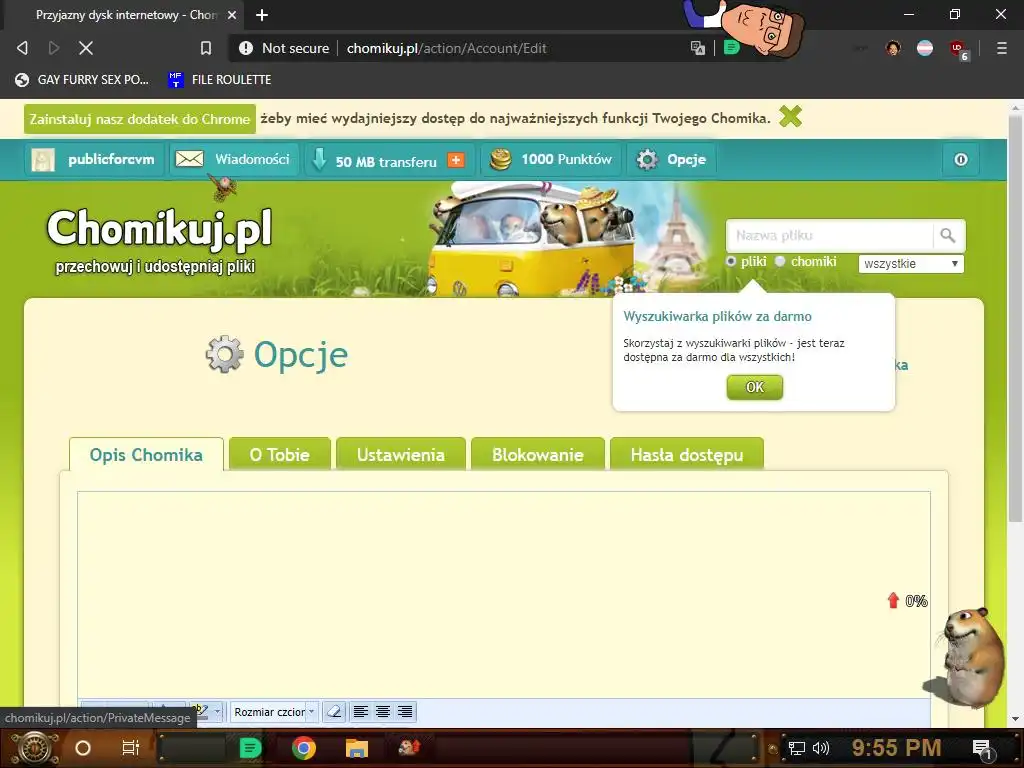The image size is (1024, 768).
Task: Go back with the browser back arrow
Action: point(22,48)
